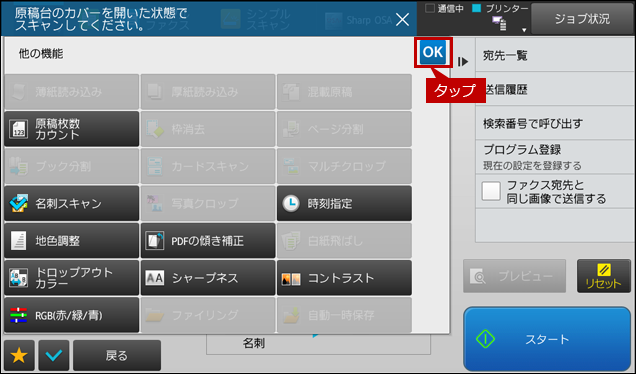Viewport: 636px width, 374px height.
Task: Adjust the シャープネス sharpness setting
Action: tap(208, 278)
